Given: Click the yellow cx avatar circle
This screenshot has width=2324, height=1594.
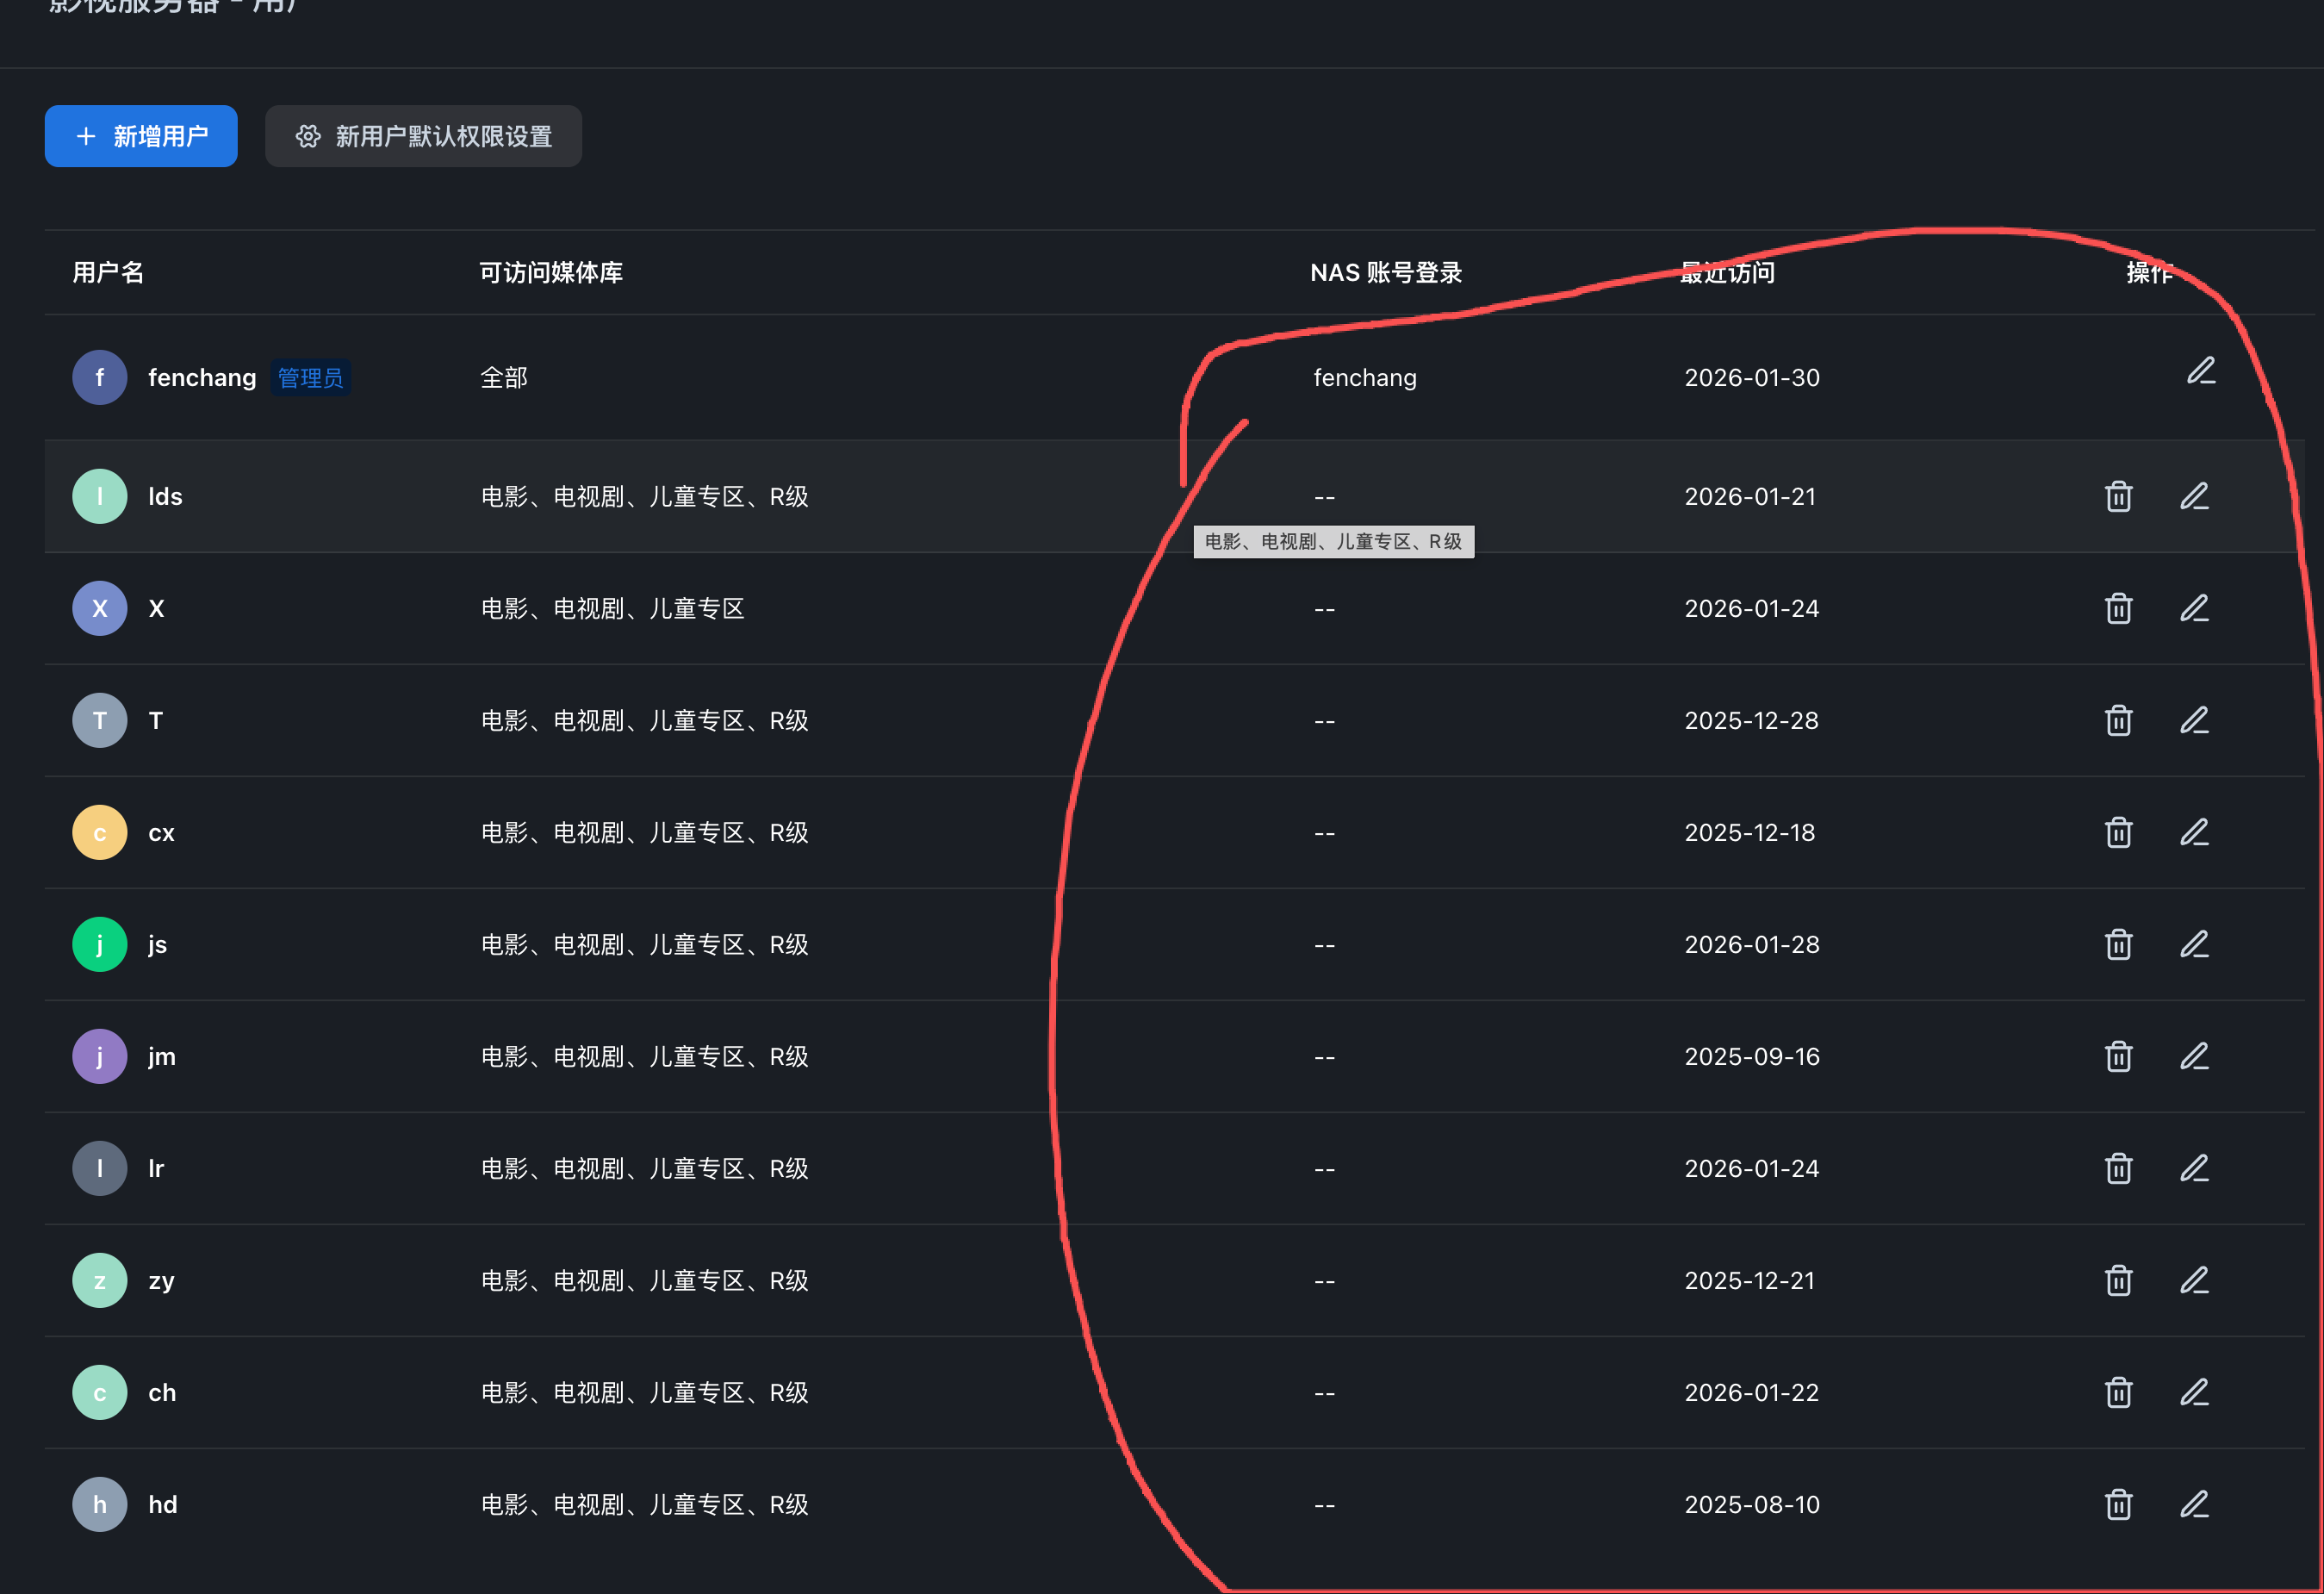Looking at the screenshot, I should (x=100, y=833).
